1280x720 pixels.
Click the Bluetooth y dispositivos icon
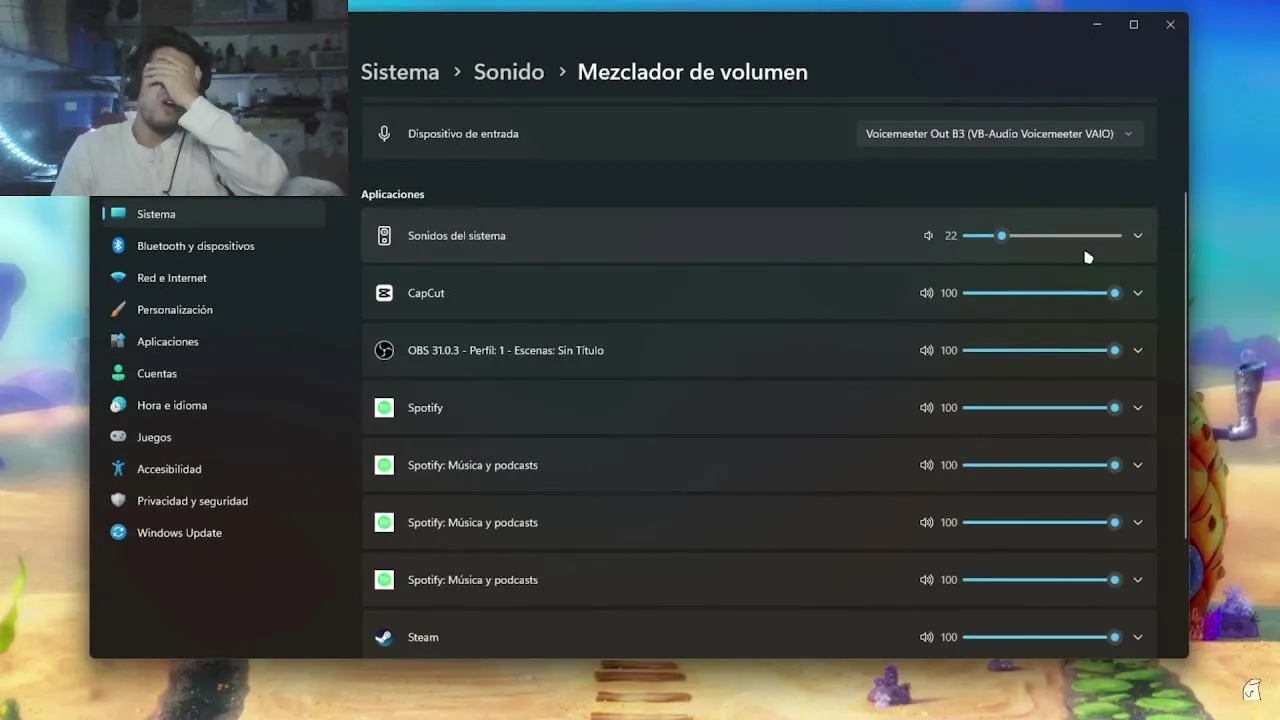(118, 246)
